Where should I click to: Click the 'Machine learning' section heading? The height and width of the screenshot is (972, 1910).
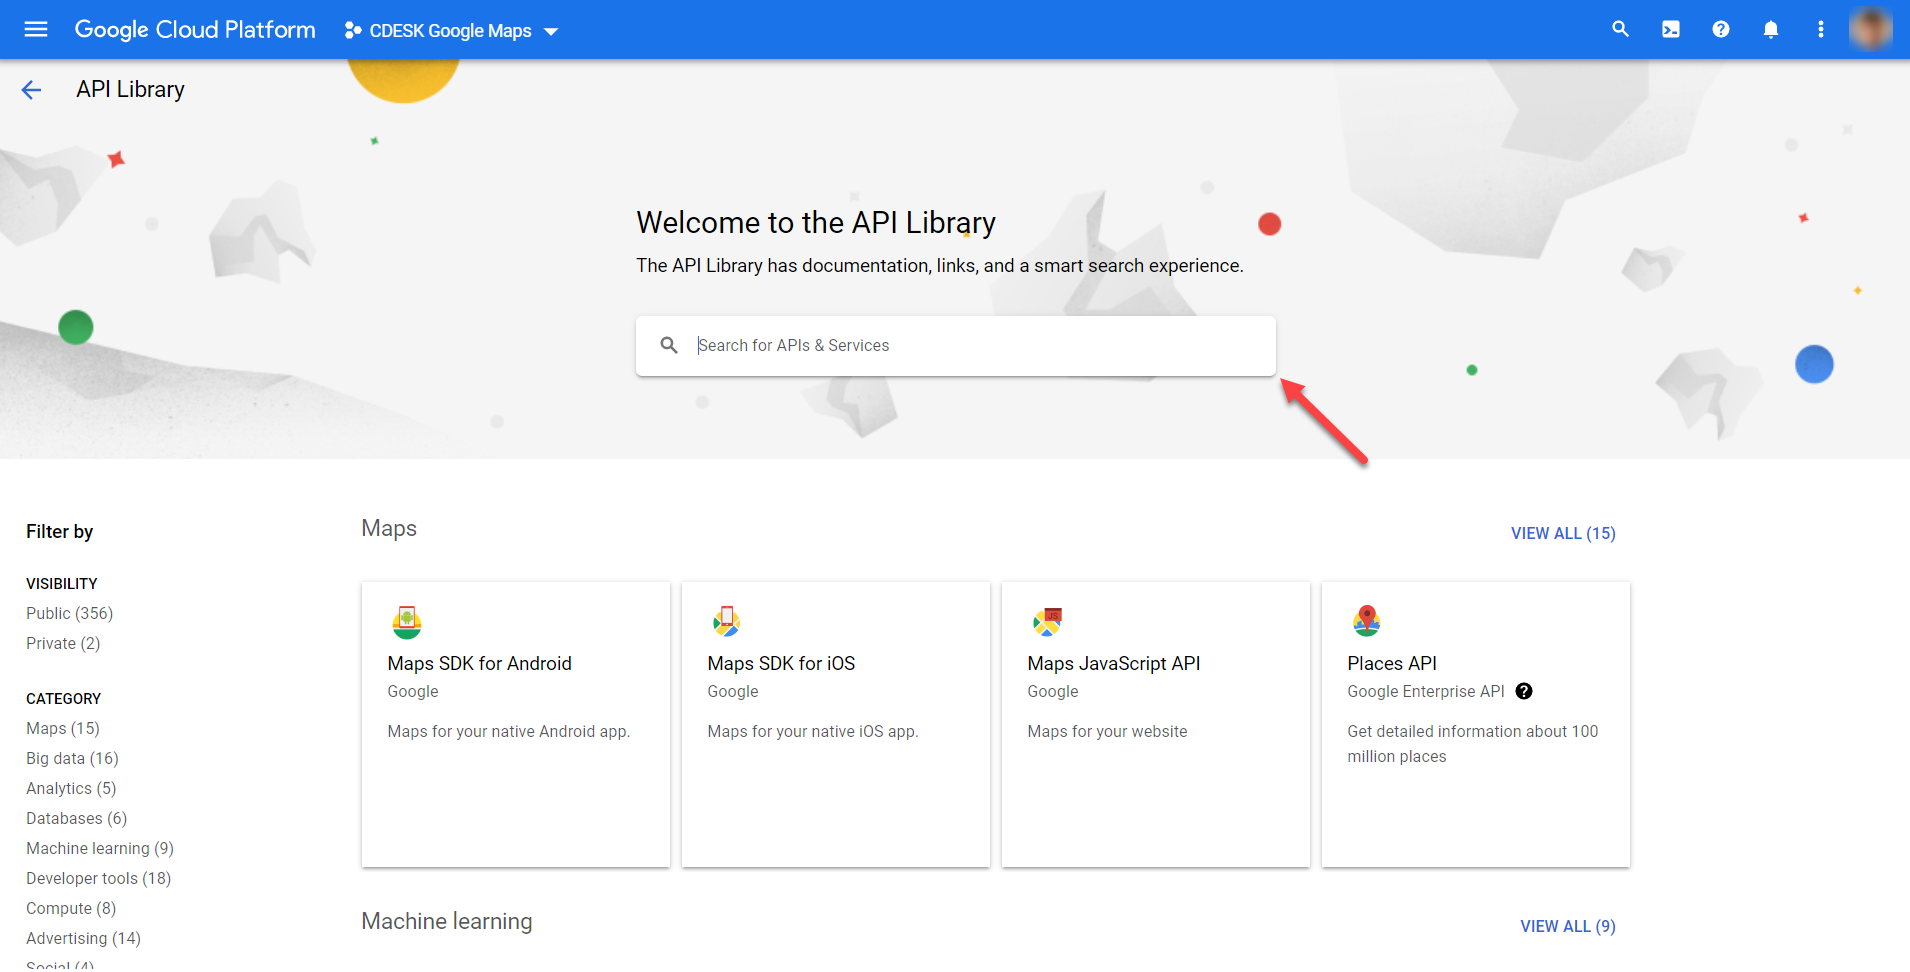(447, 921)
